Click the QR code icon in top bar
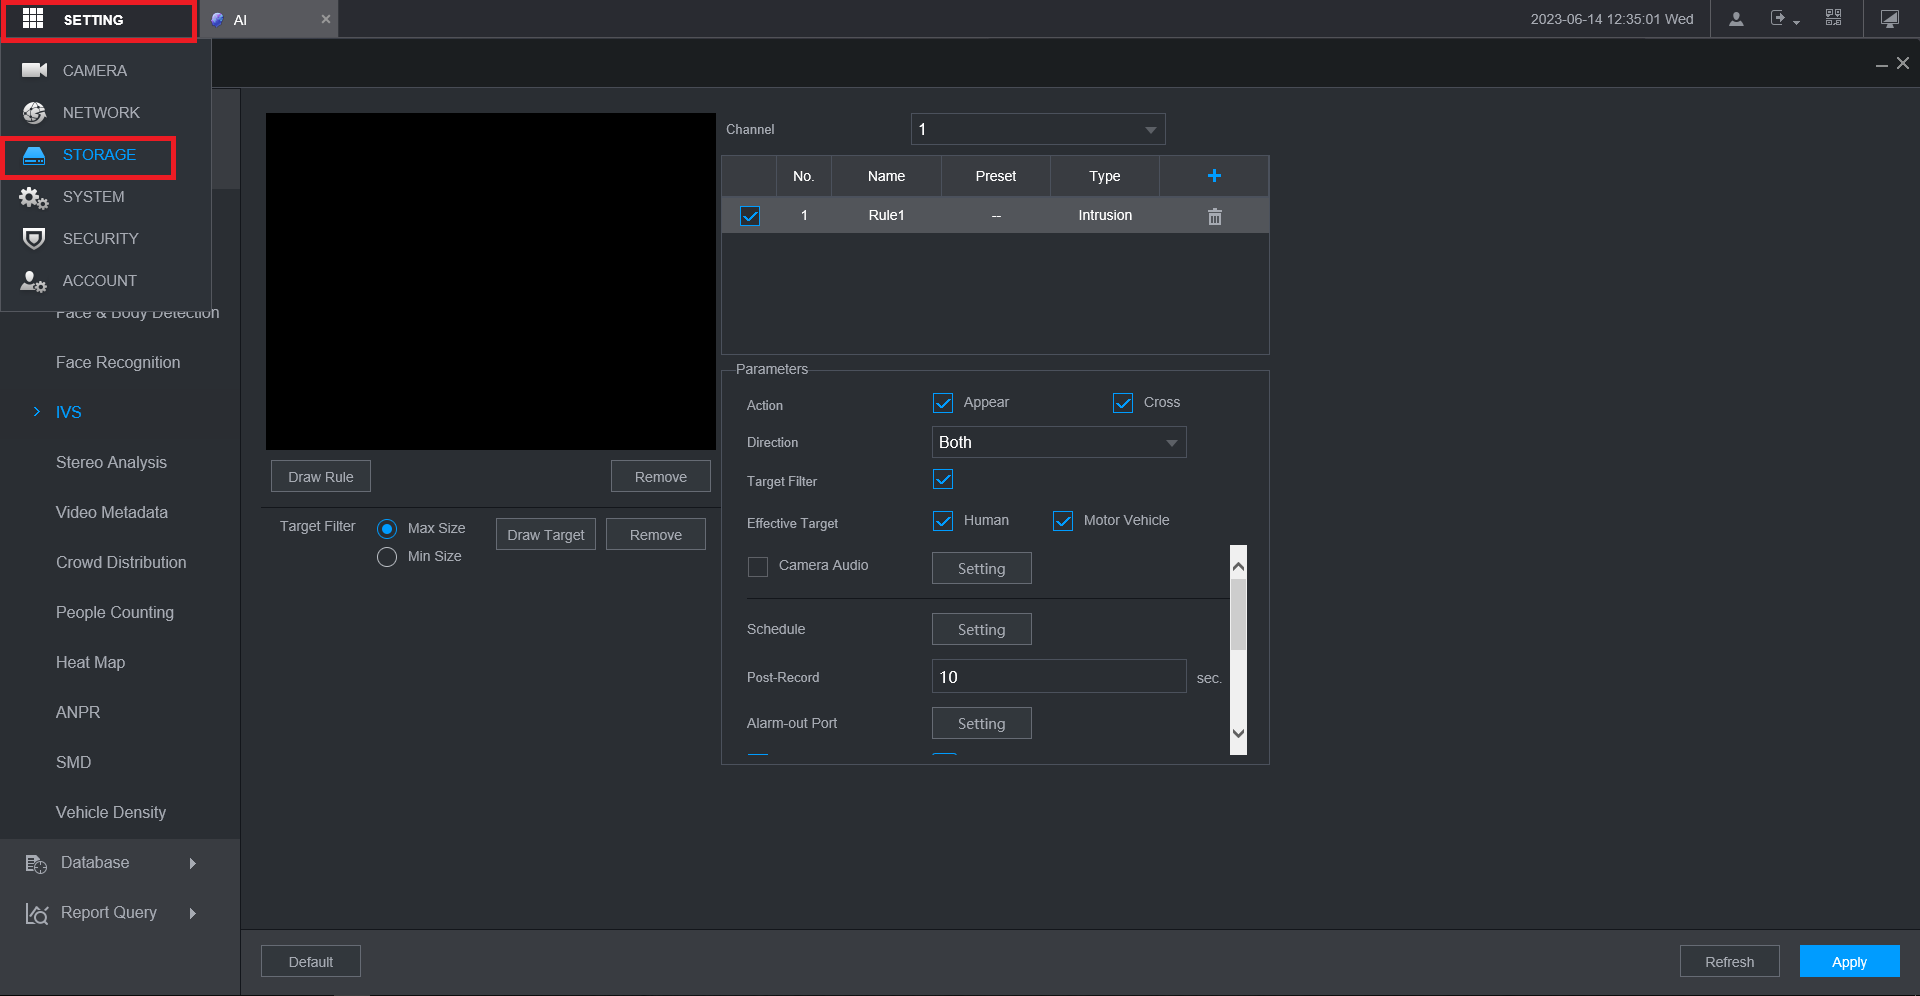The width and height of the screenshot is (1920, 996). 1833,18
